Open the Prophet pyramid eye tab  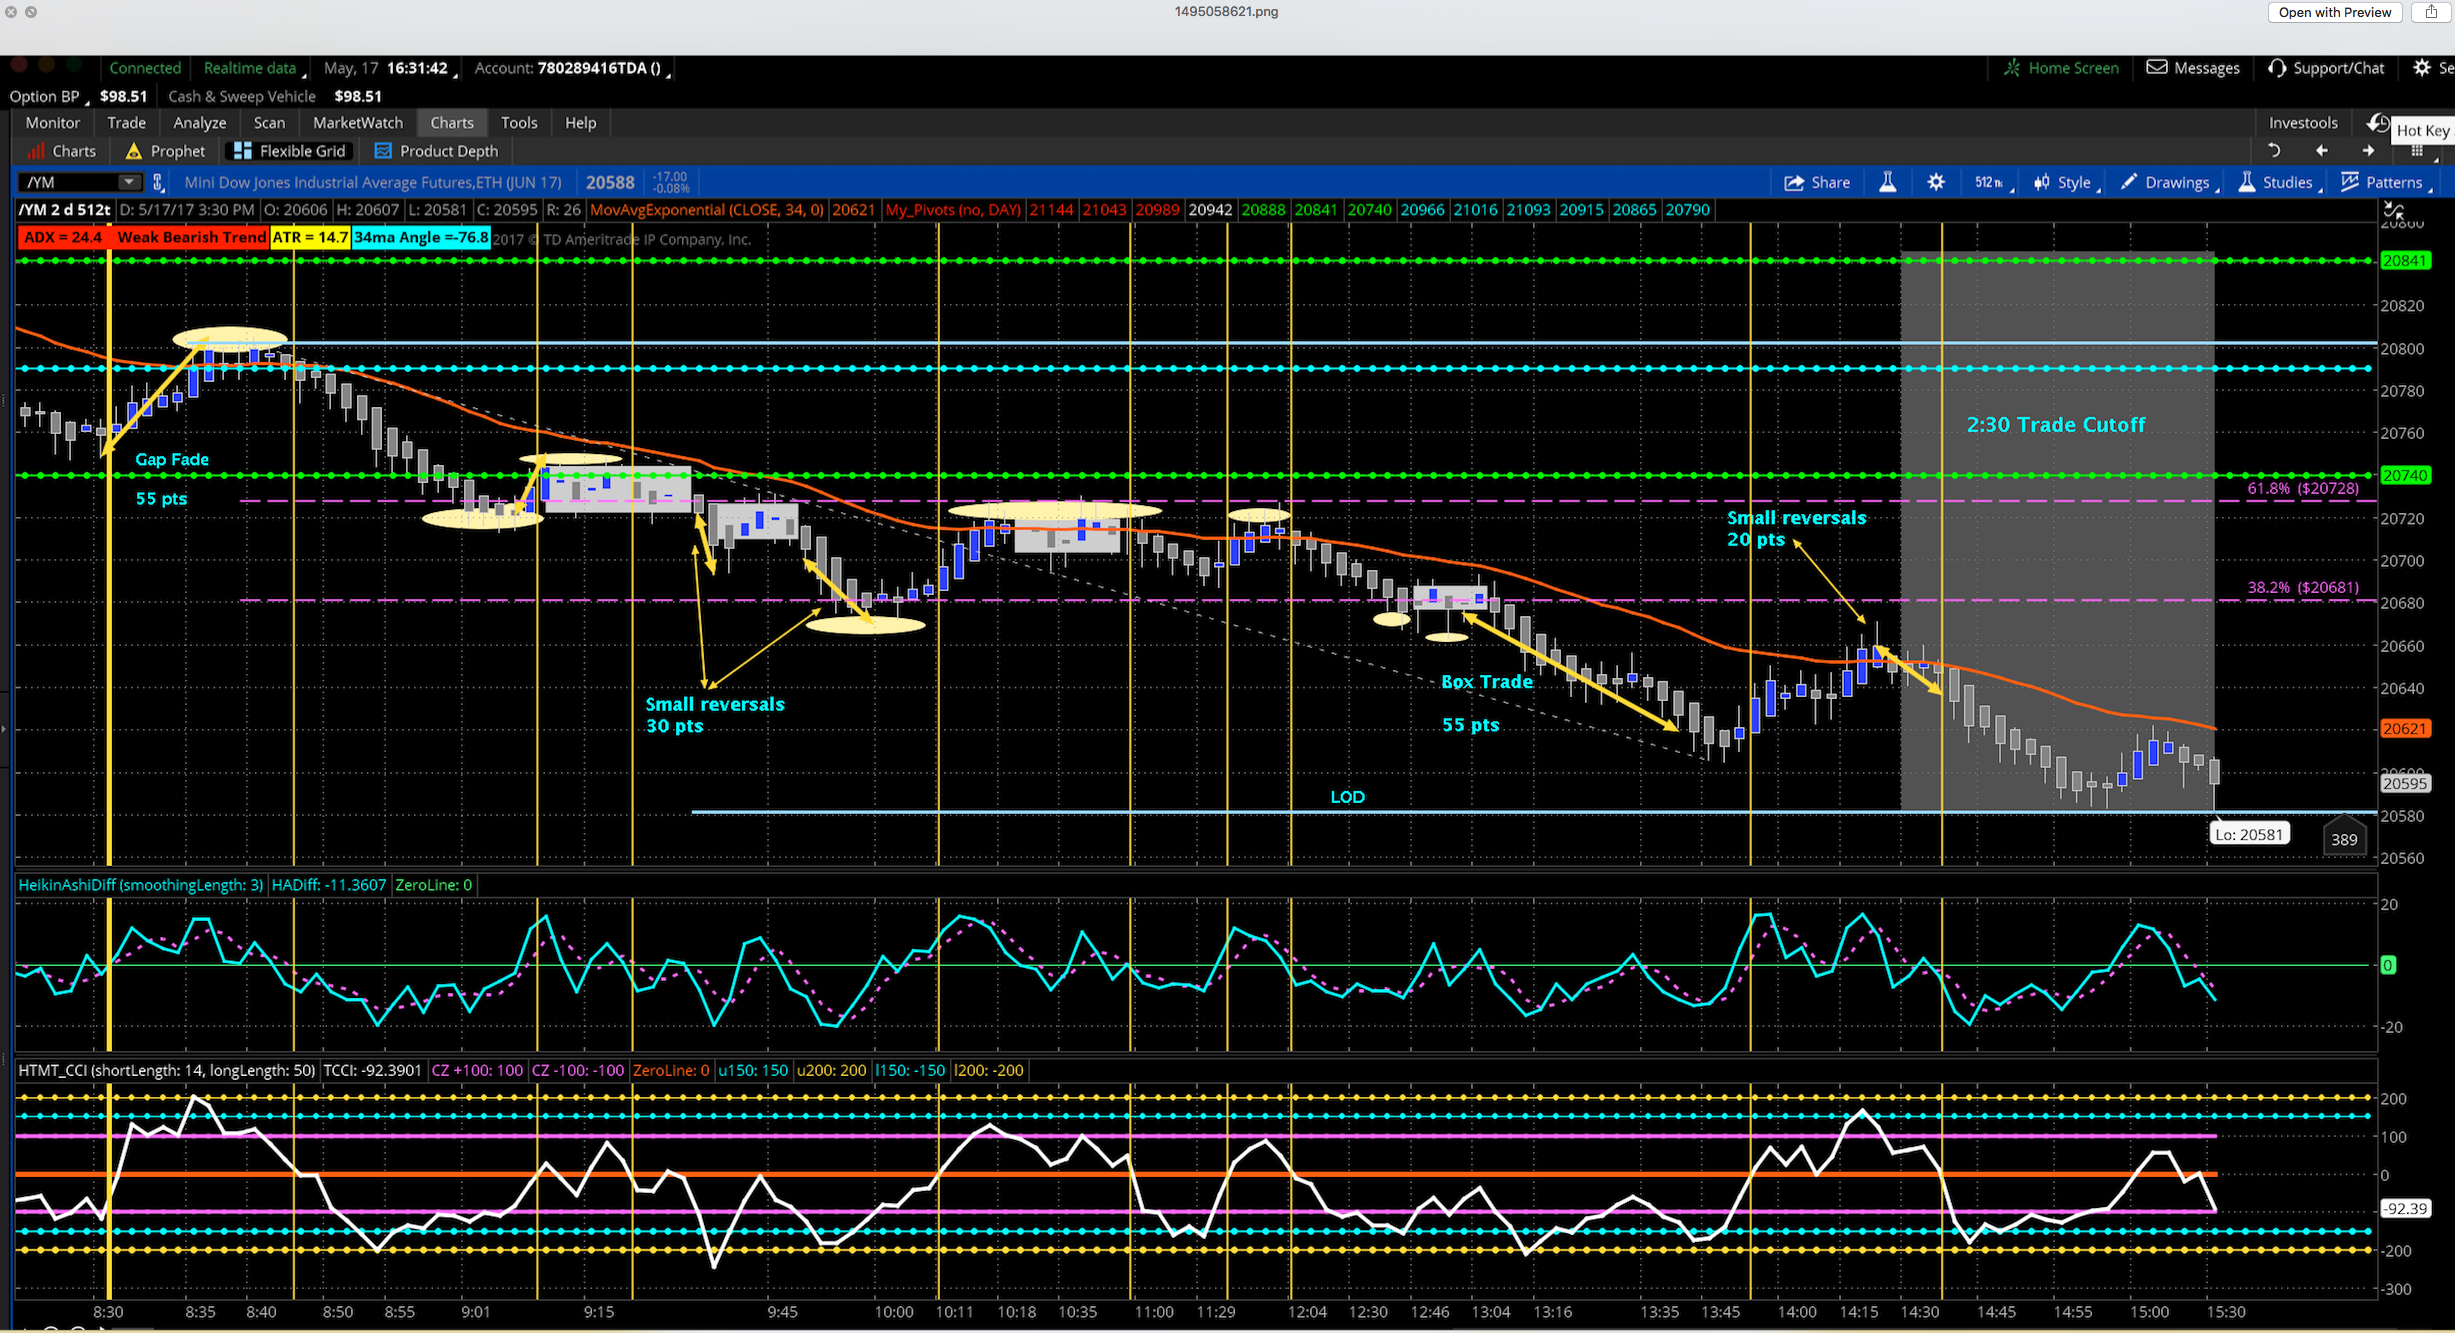coord(166,151)
